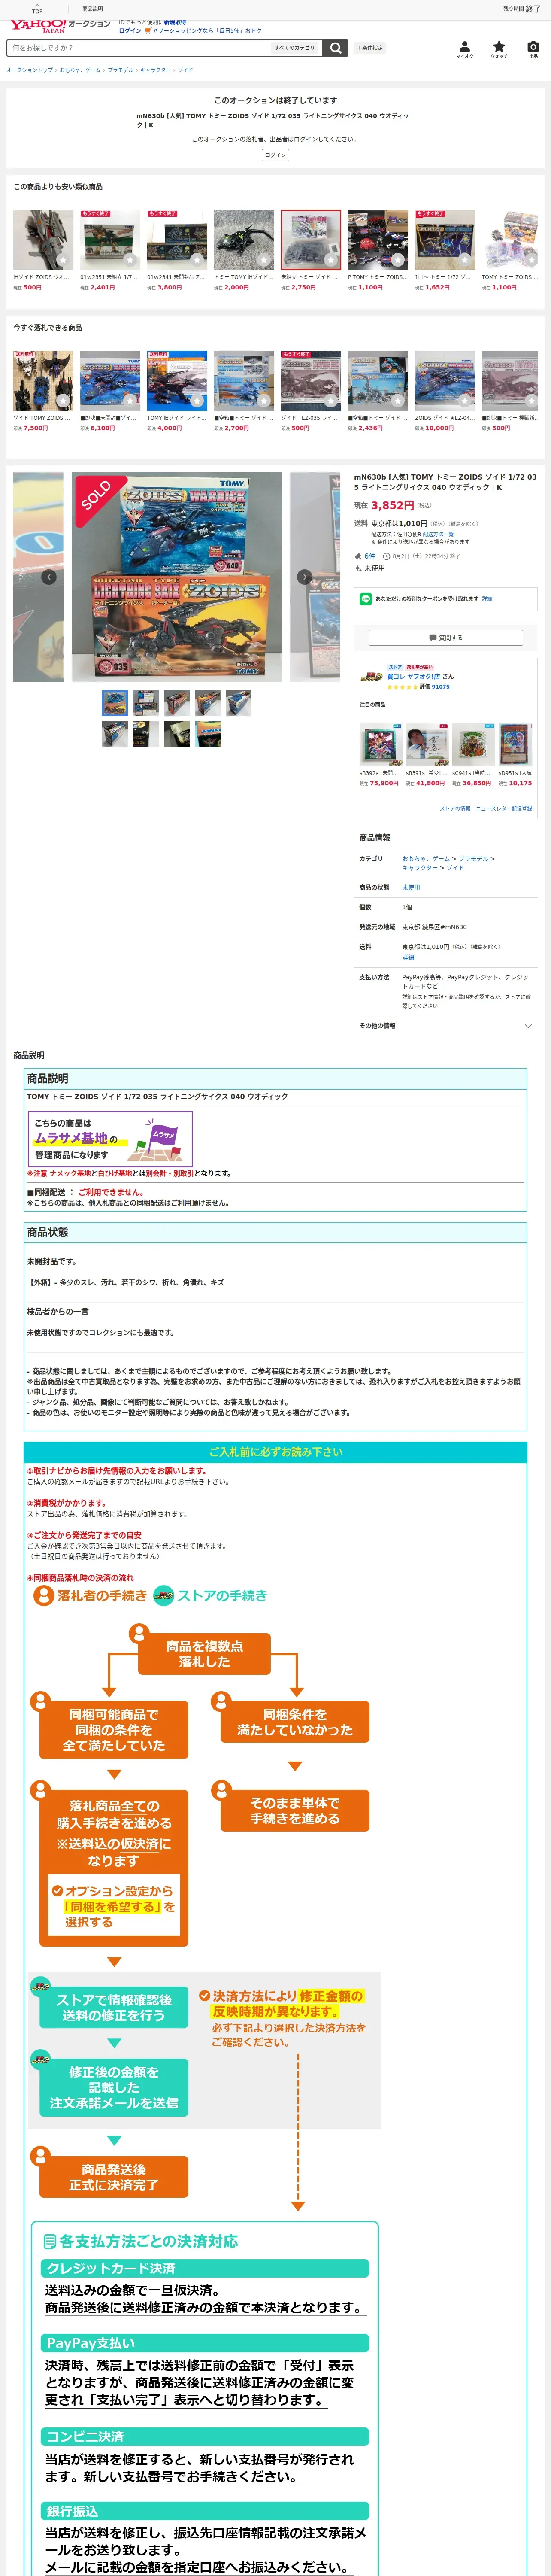Click the キャラクター breadcrumb
This screenshot has width=551, height=2576.
(x=155, y=70)
